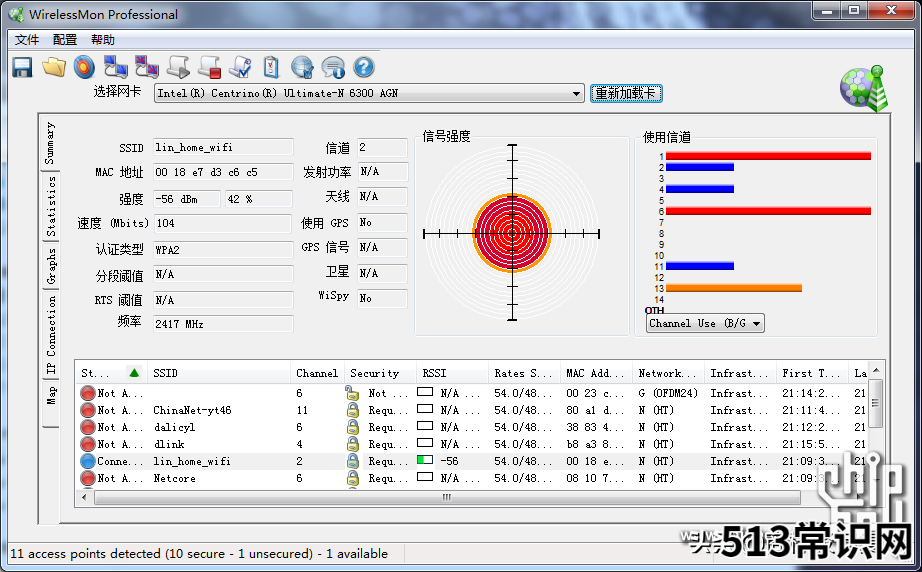Click the status bar access points summary text

tap(199, 554)
